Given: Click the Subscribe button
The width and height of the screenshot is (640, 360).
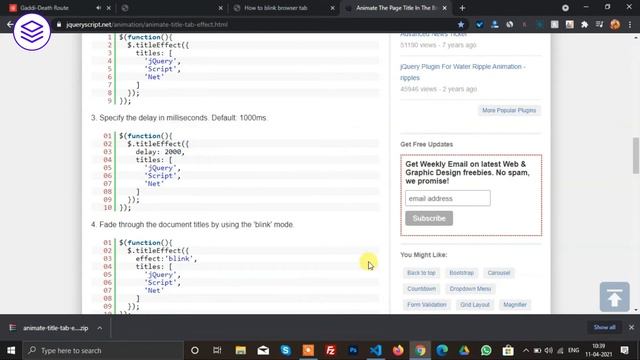Looking at the screenshot, I should coord(429,218).
